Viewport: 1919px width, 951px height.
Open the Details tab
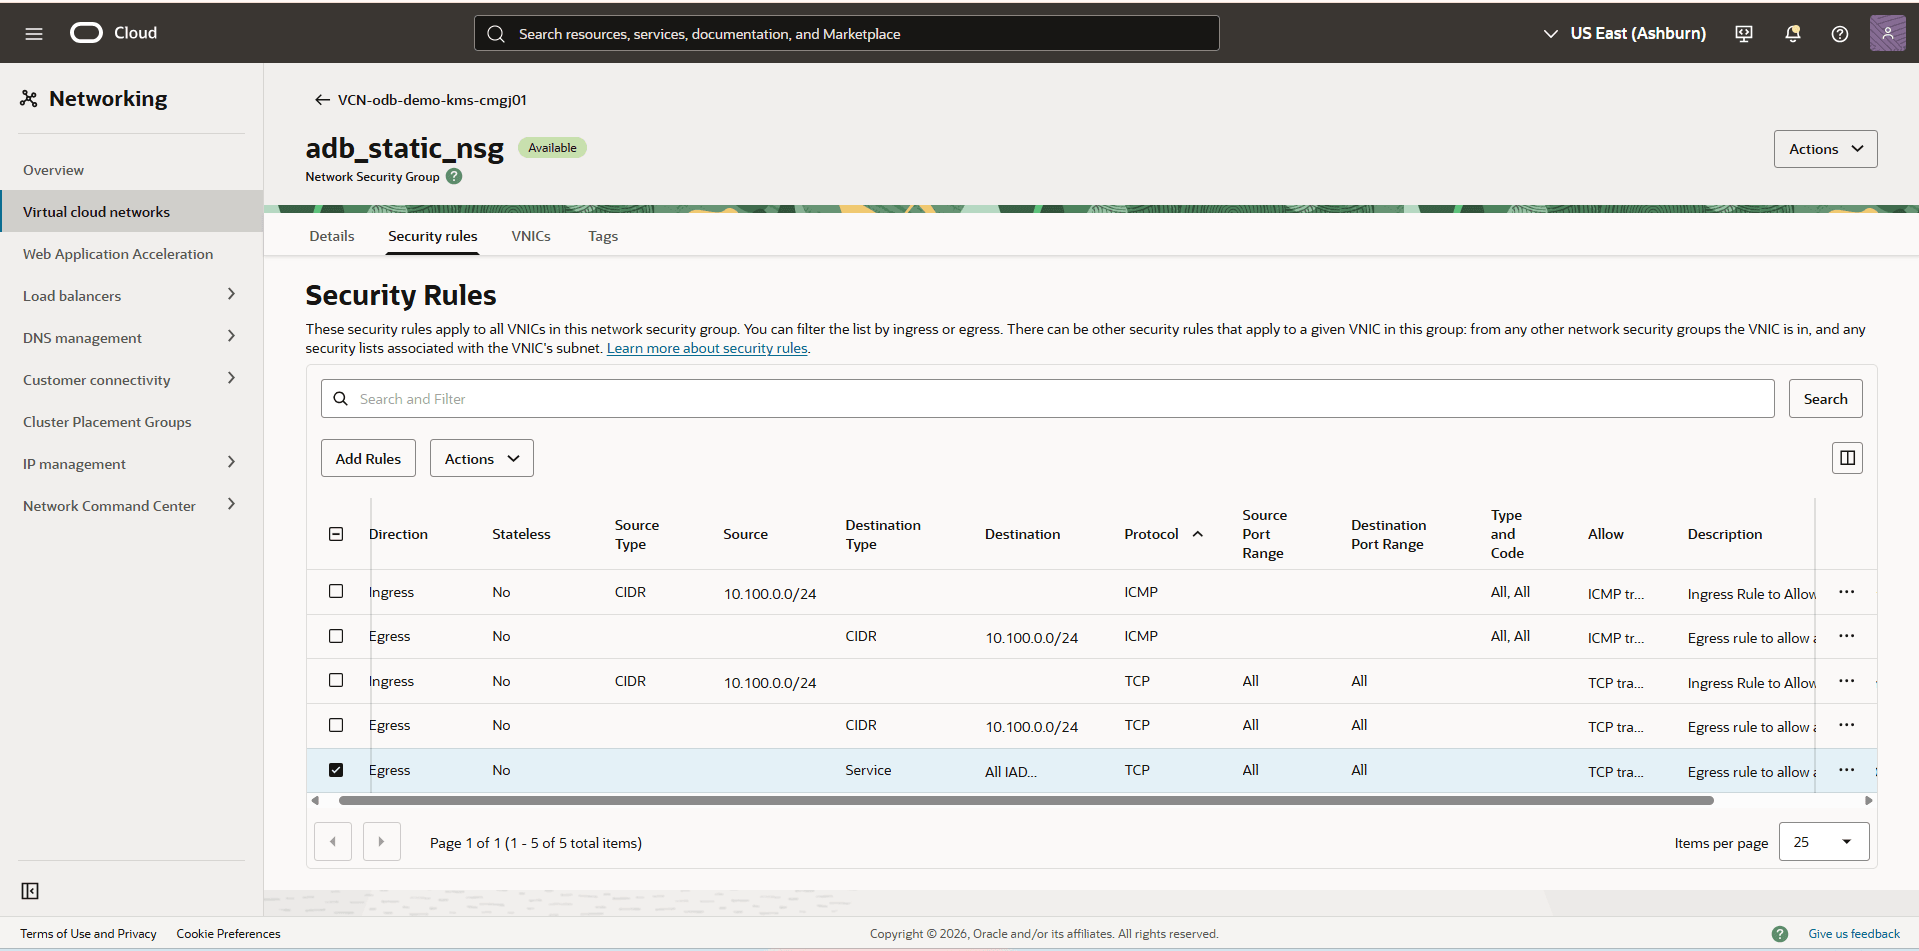pos(331,236)
